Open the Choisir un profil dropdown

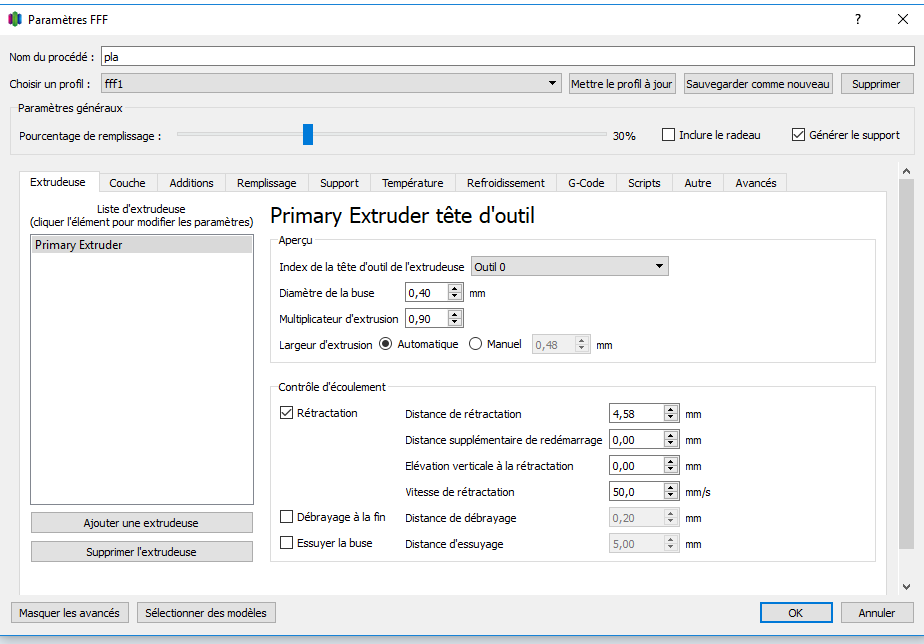[x=331, y=84]
